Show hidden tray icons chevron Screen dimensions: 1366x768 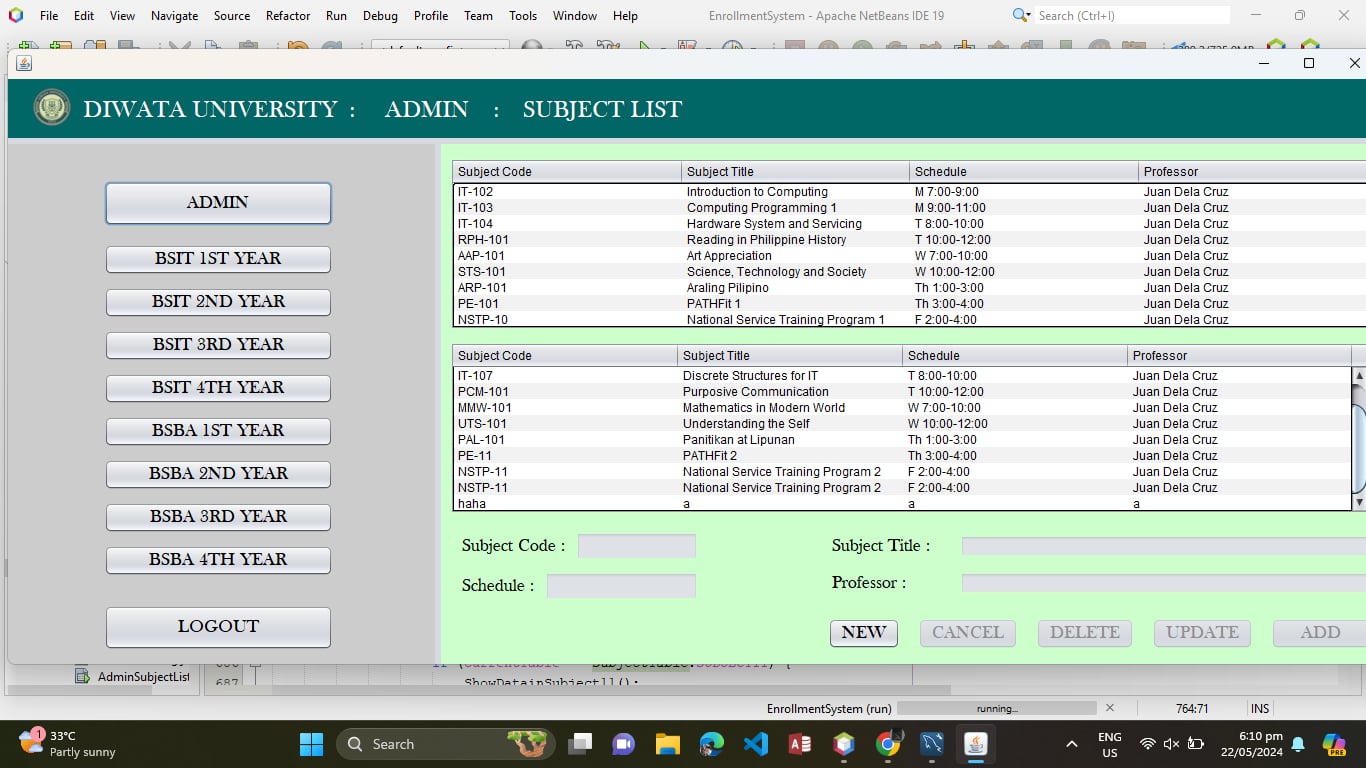coord(1071,744)
